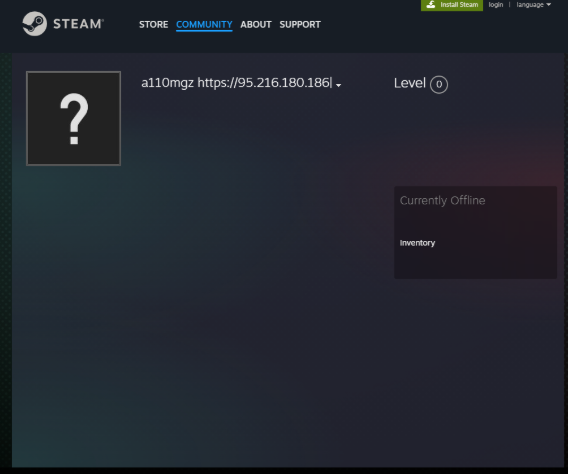Screen dimensions: 568x474
Task: Click the Currently Offline status text
Action: click(x=442, y=200)
